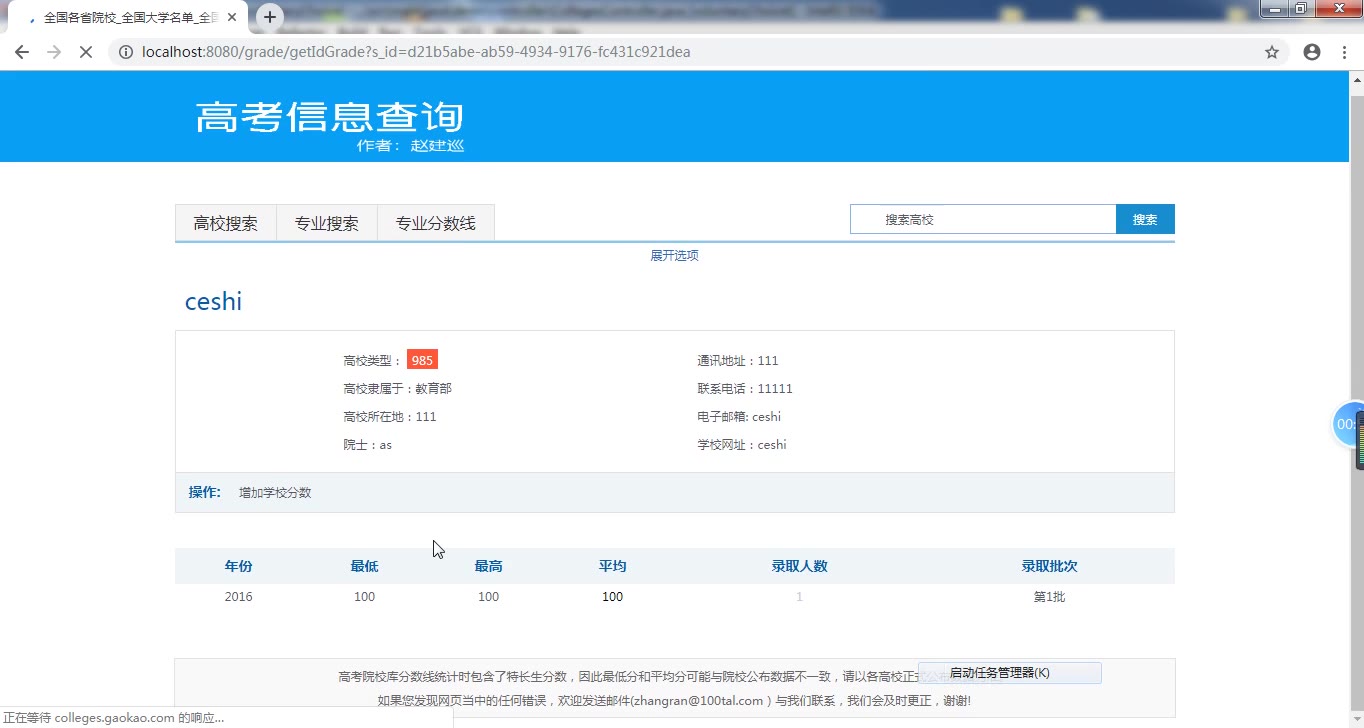1364x728 pixels.
Task: Click 高校隶属于：教育部 text
Action: pos(397,389)
